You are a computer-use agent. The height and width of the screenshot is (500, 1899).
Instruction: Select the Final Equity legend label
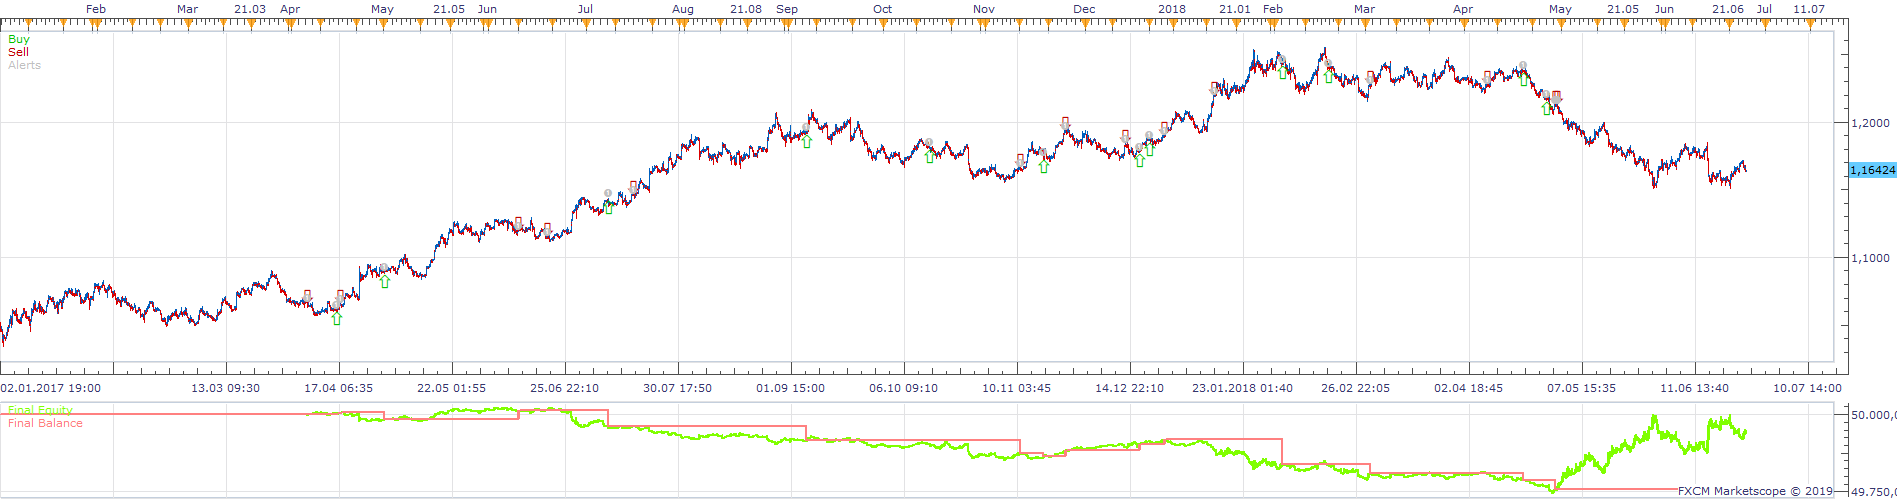click(40, 410)
